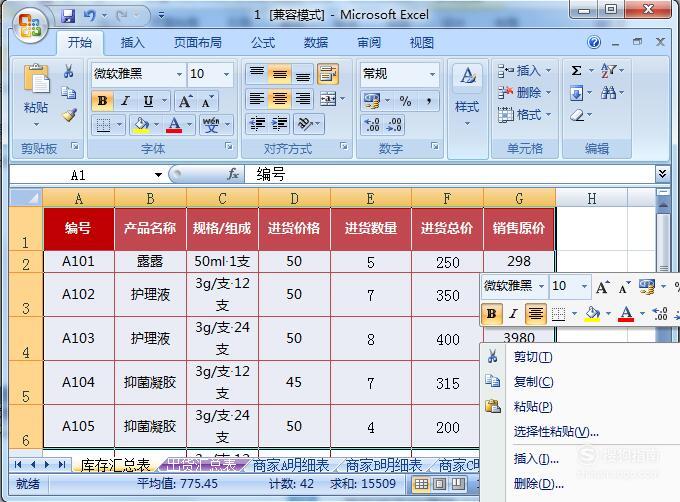The width and height of the screenshot is (680, 502).
Task: Toggle middle vertical alignment
Action: click(280, 75)
